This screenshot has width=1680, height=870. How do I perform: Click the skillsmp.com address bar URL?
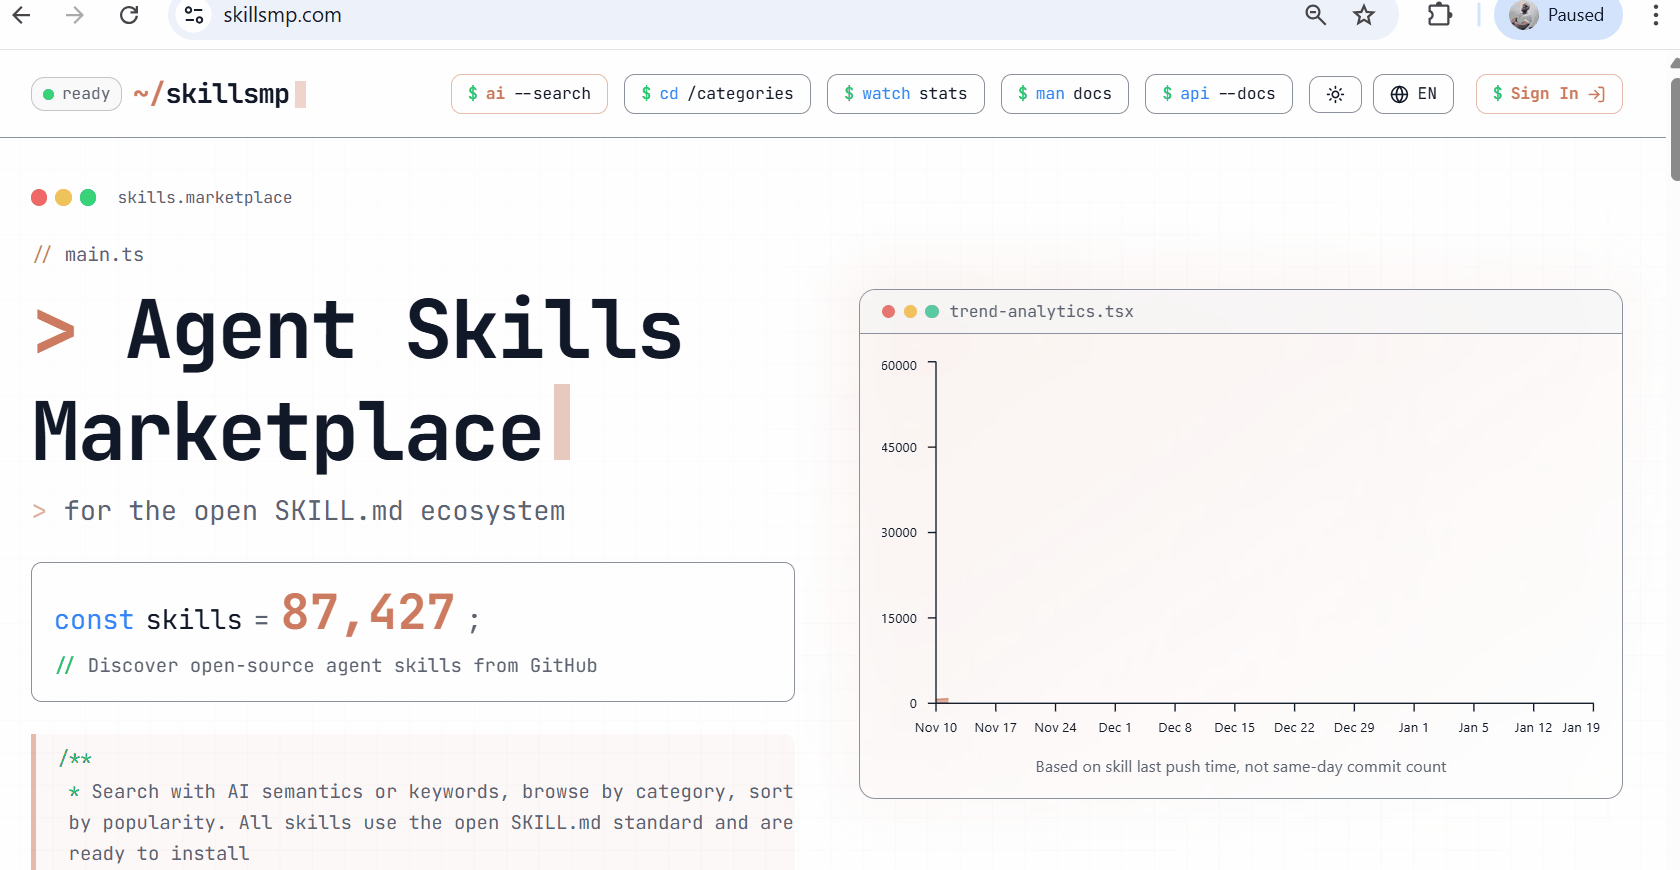[282, 15]
